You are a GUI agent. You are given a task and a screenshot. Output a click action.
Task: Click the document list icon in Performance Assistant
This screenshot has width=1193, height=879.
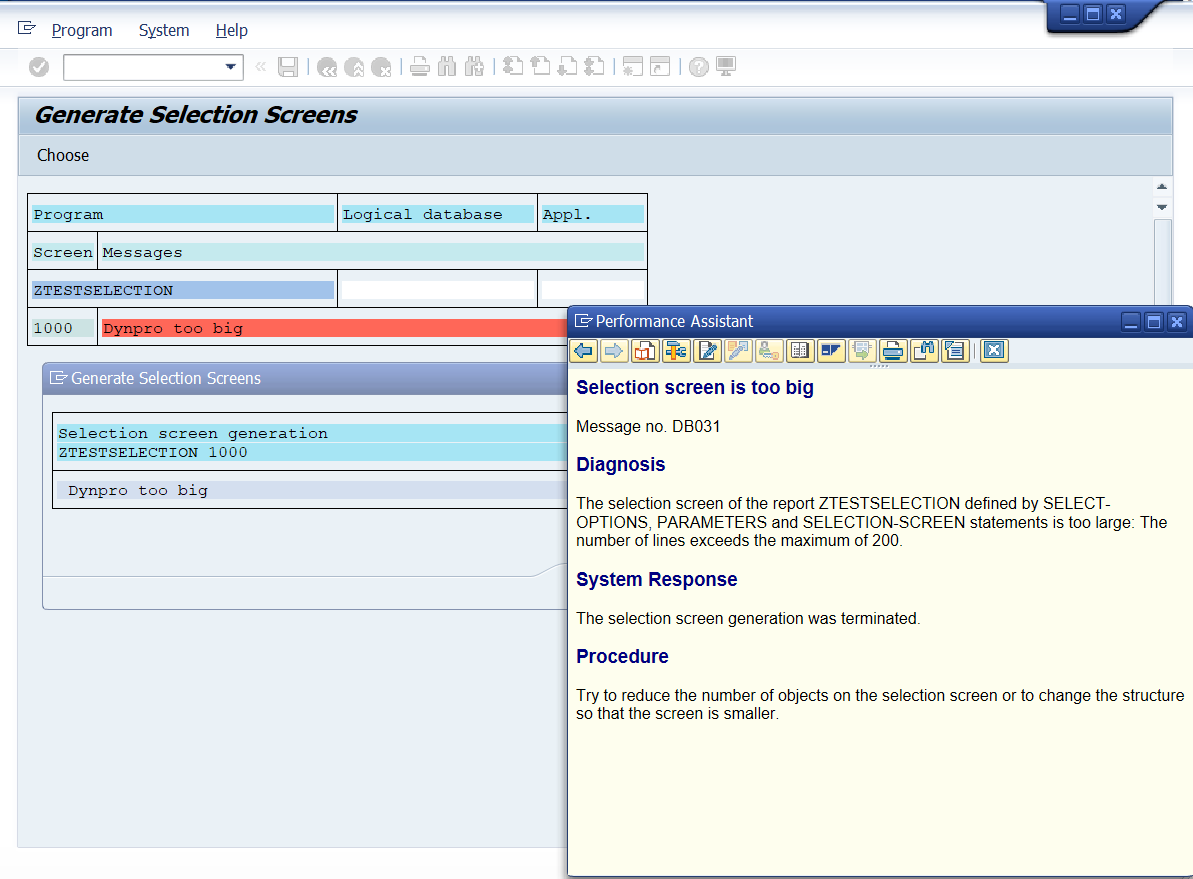(955, 351)
